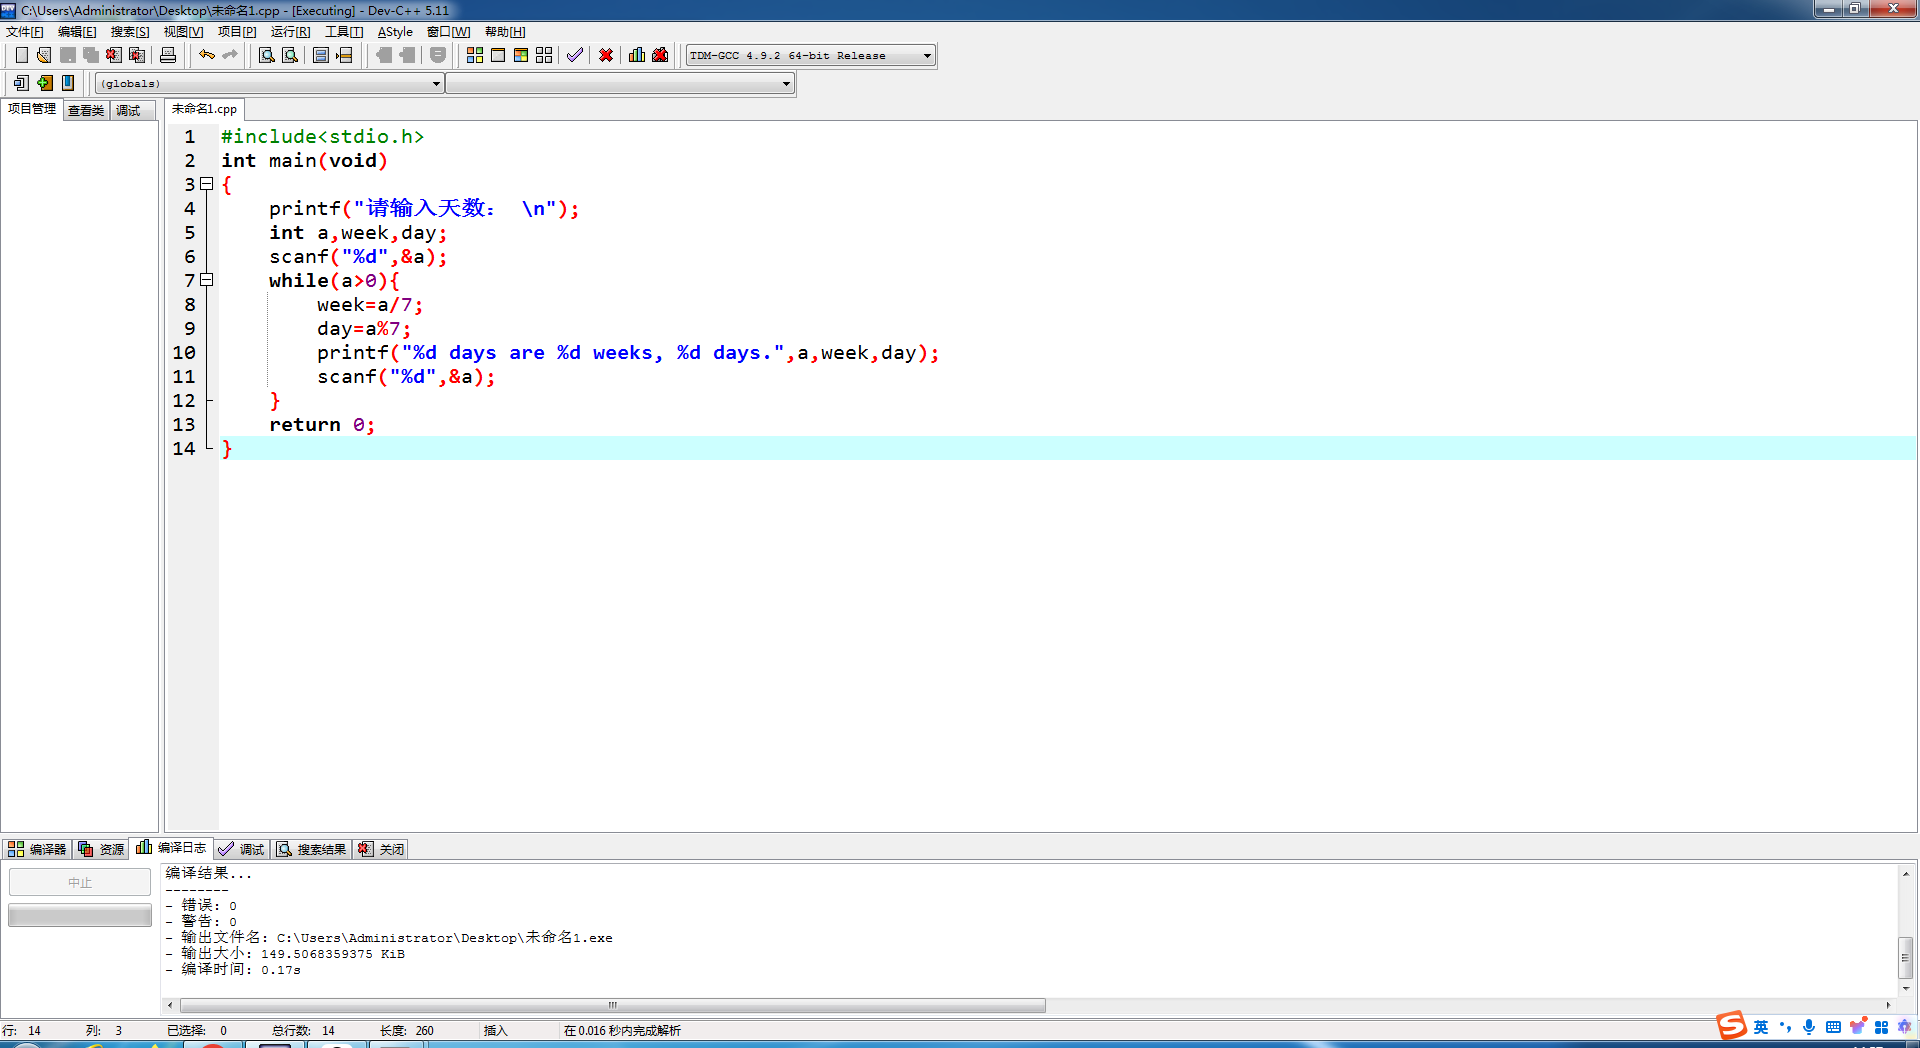Click the blue bookmark toolbar icon

[68, 83]
